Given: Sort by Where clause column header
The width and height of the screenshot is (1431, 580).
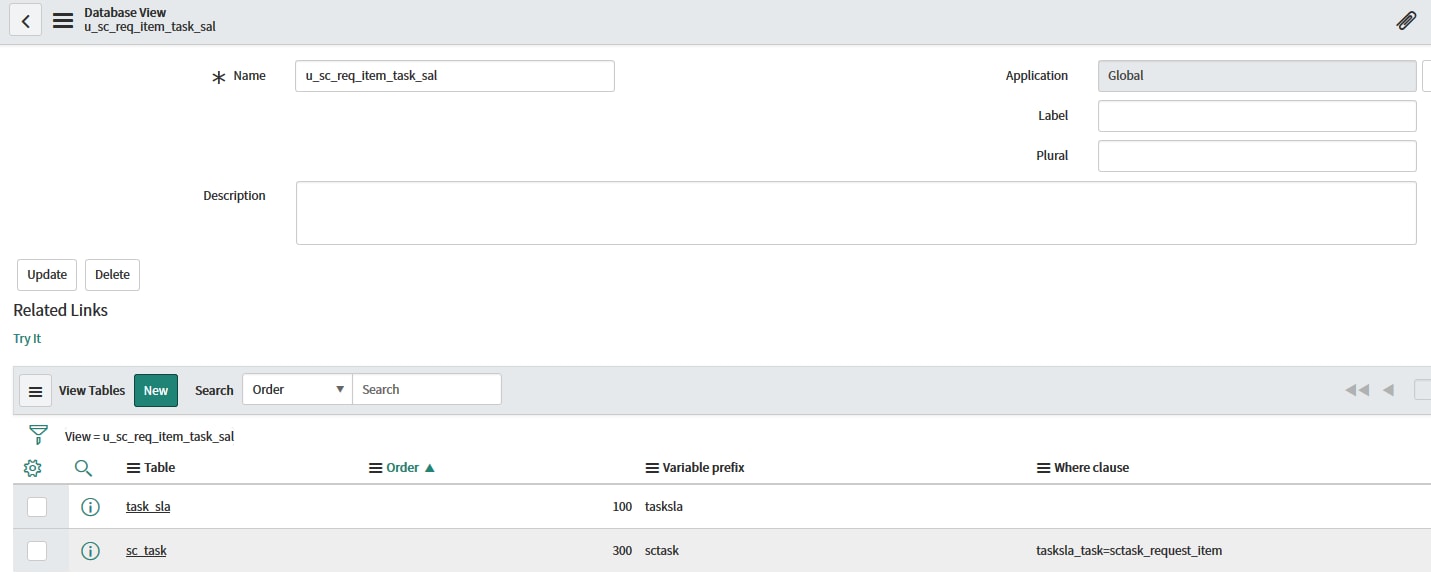Looking at the screenshot, I should click(1091, 468).
